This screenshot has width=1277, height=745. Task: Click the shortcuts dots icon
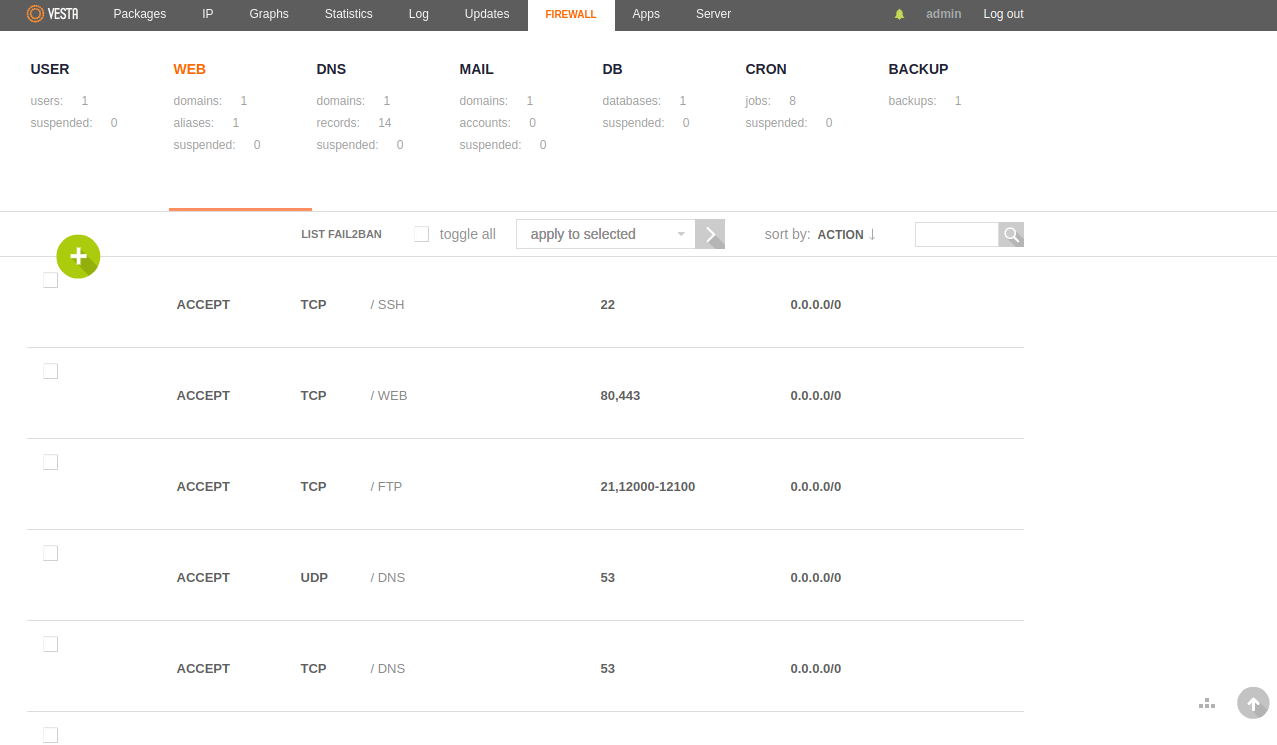(x=1207, y=704)
